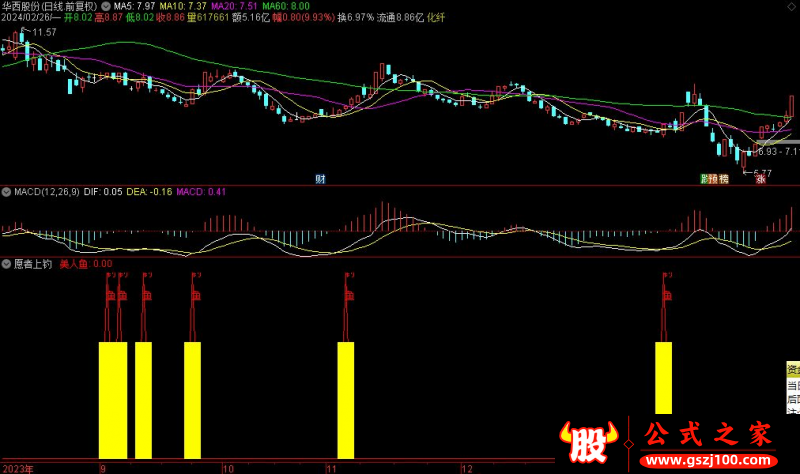Open the 愿者上钩 indicator name label
This screenshot has height=474, width=800.
pos(31,265)
